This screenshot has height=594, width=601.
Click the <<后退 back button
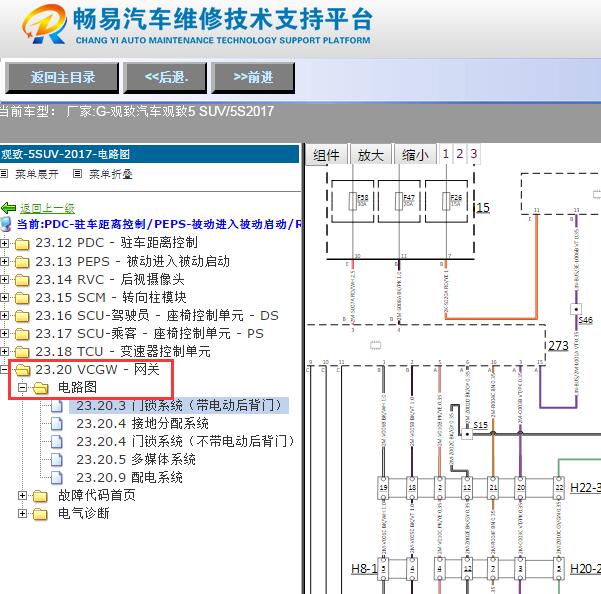tap(165, 78)
